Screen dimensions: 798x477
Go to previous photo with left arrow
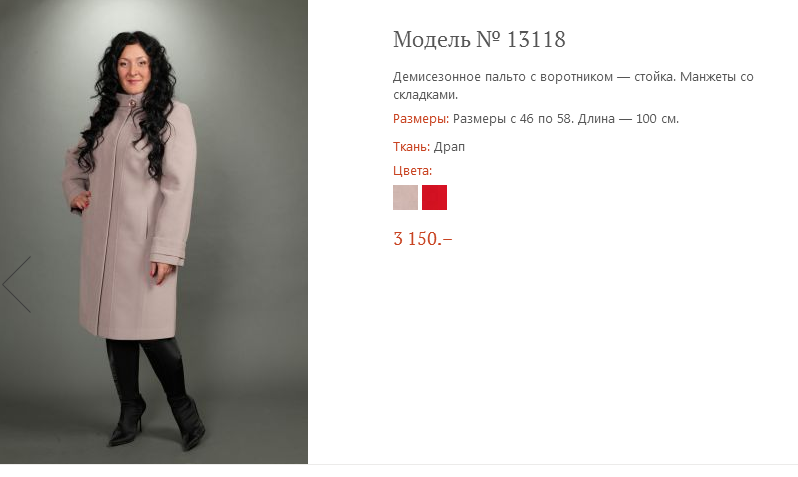(x=17, y=284)
